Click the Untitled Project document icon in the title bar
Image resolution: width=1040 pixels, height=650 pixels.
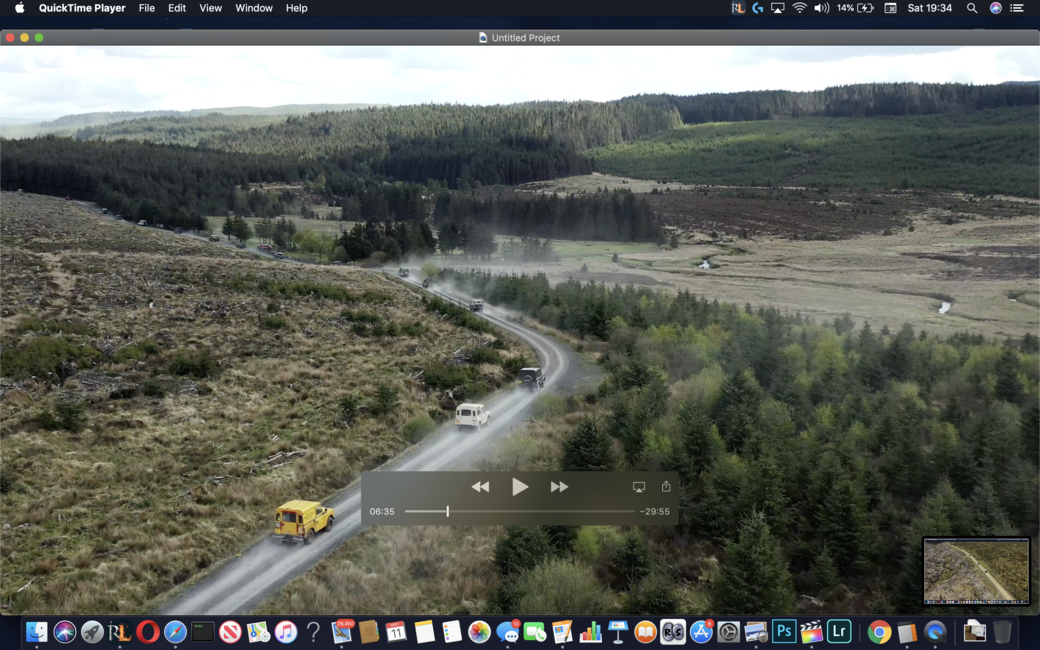point(483,38)
